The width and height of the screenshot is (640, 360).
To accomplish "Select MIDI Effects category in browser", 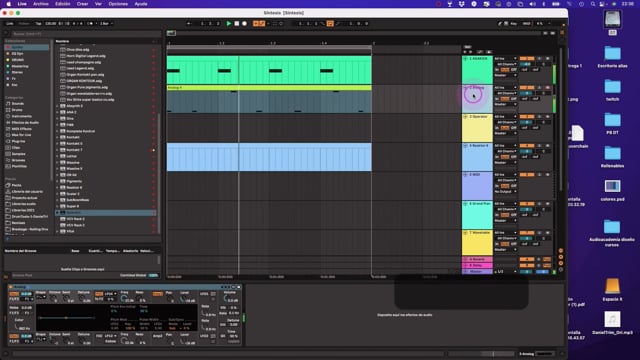I will 22,129.
